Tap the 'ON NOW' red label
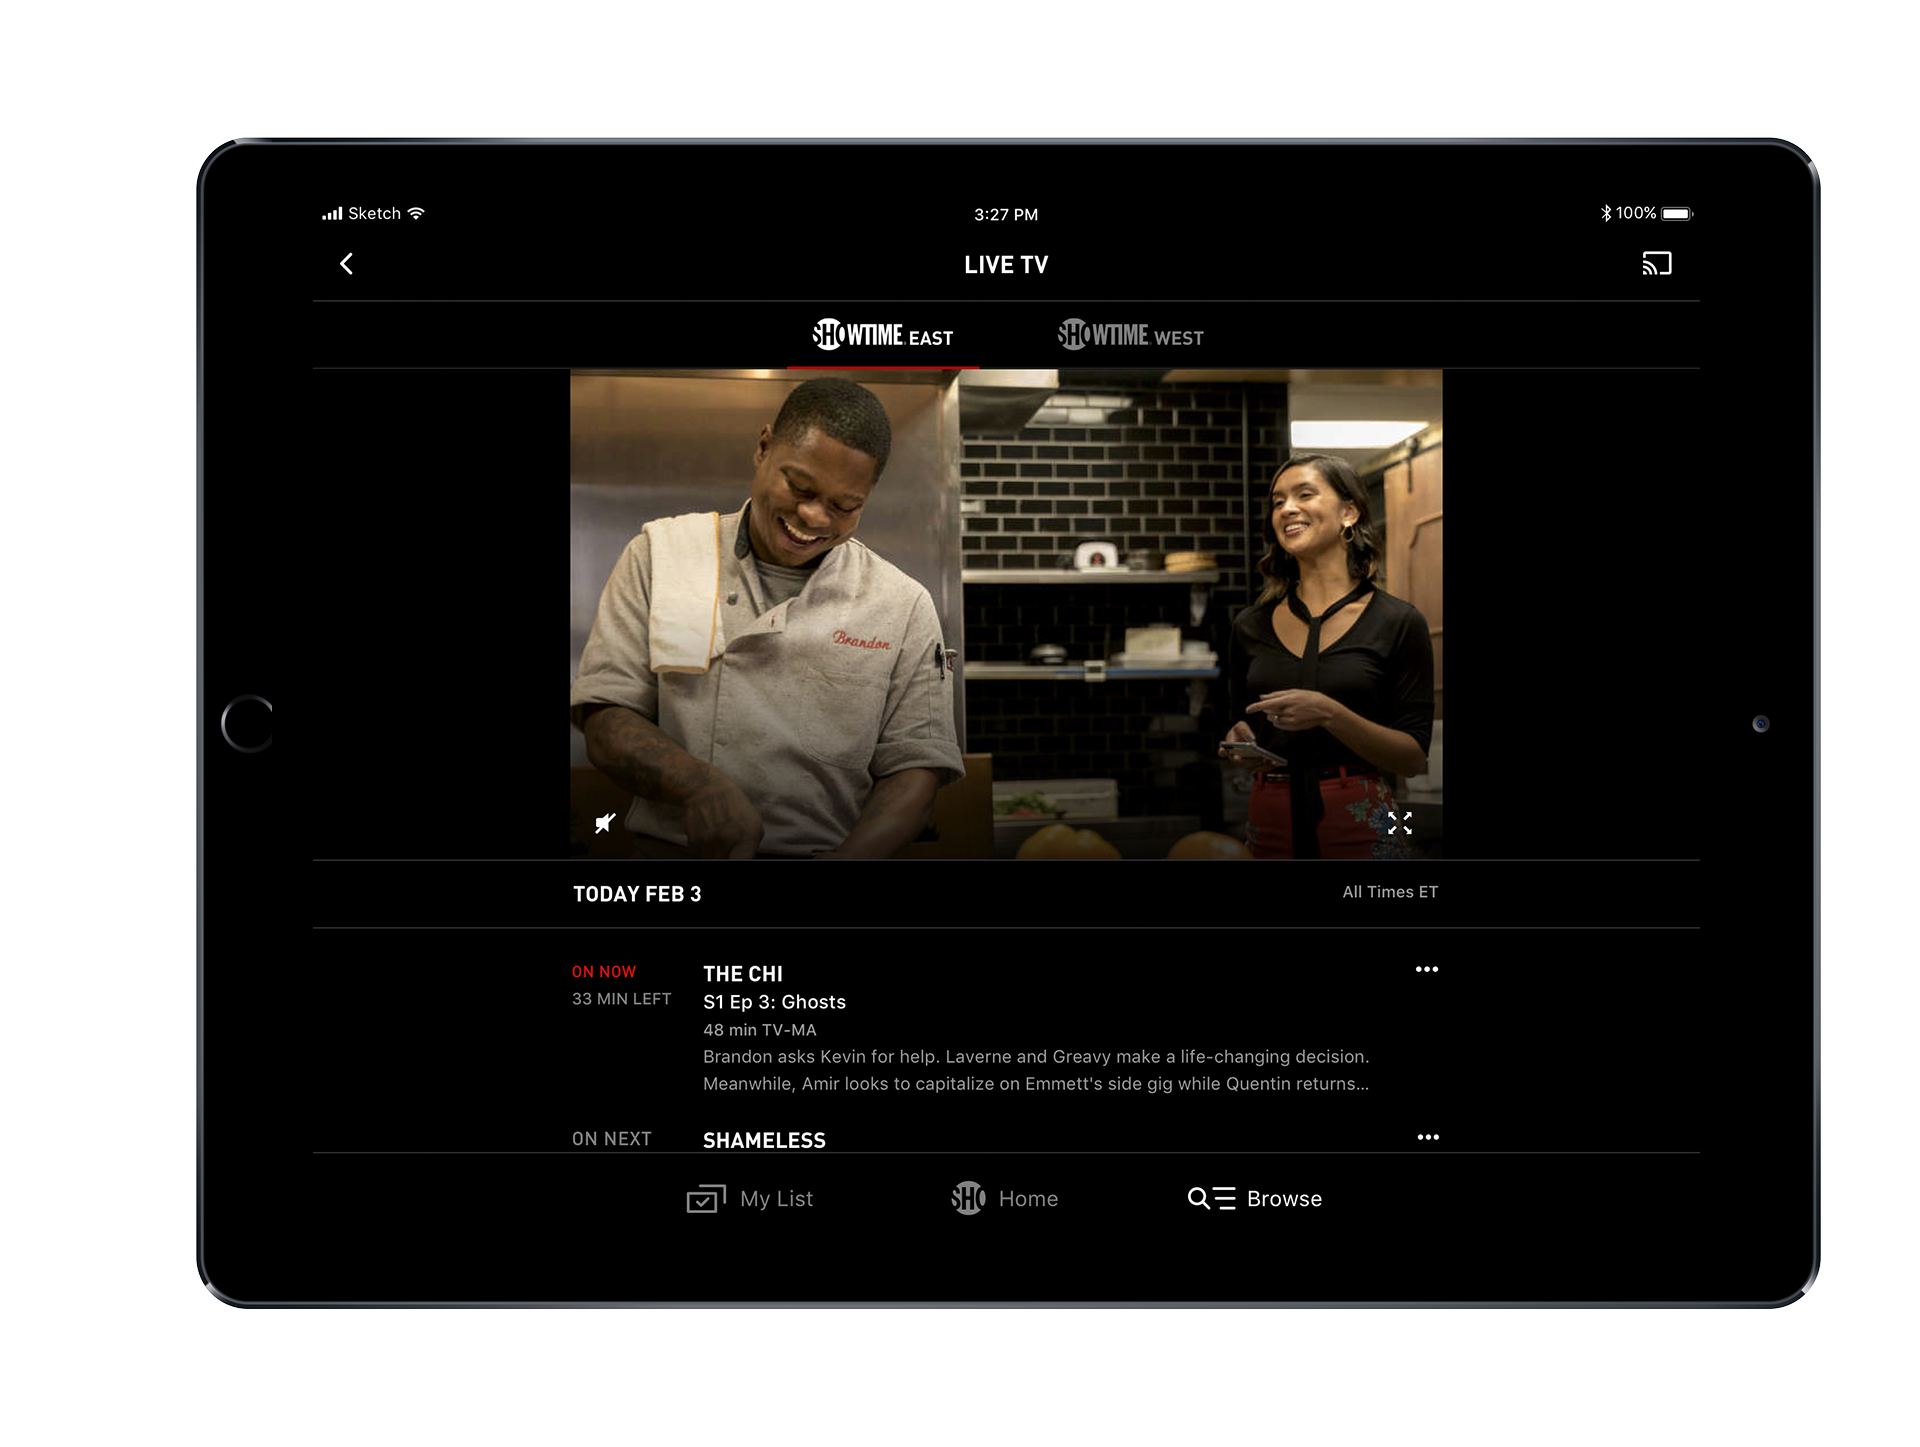Image resolution: width=1920 pixels, height=1447 pixels. (604, 972)
